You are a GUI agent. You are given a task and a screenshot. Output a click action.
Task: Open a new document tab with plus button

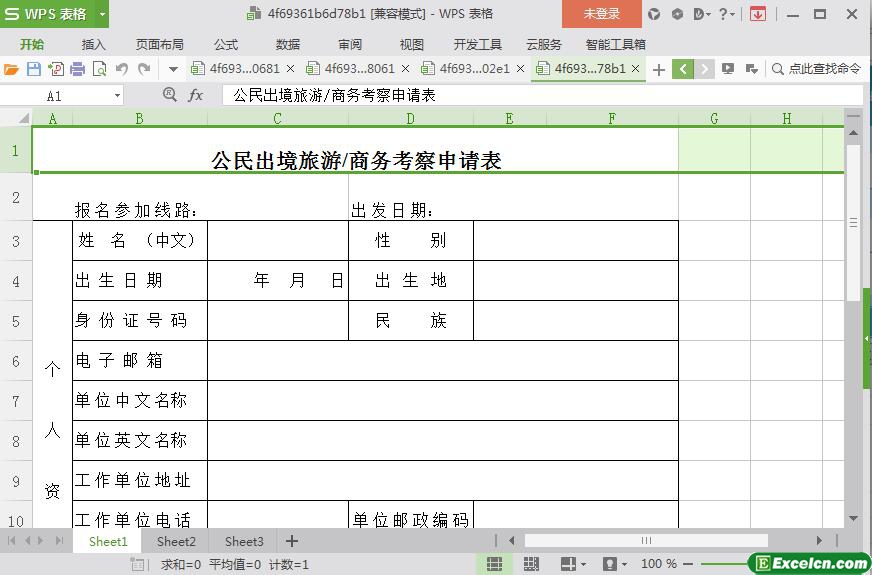coord(658,69)
